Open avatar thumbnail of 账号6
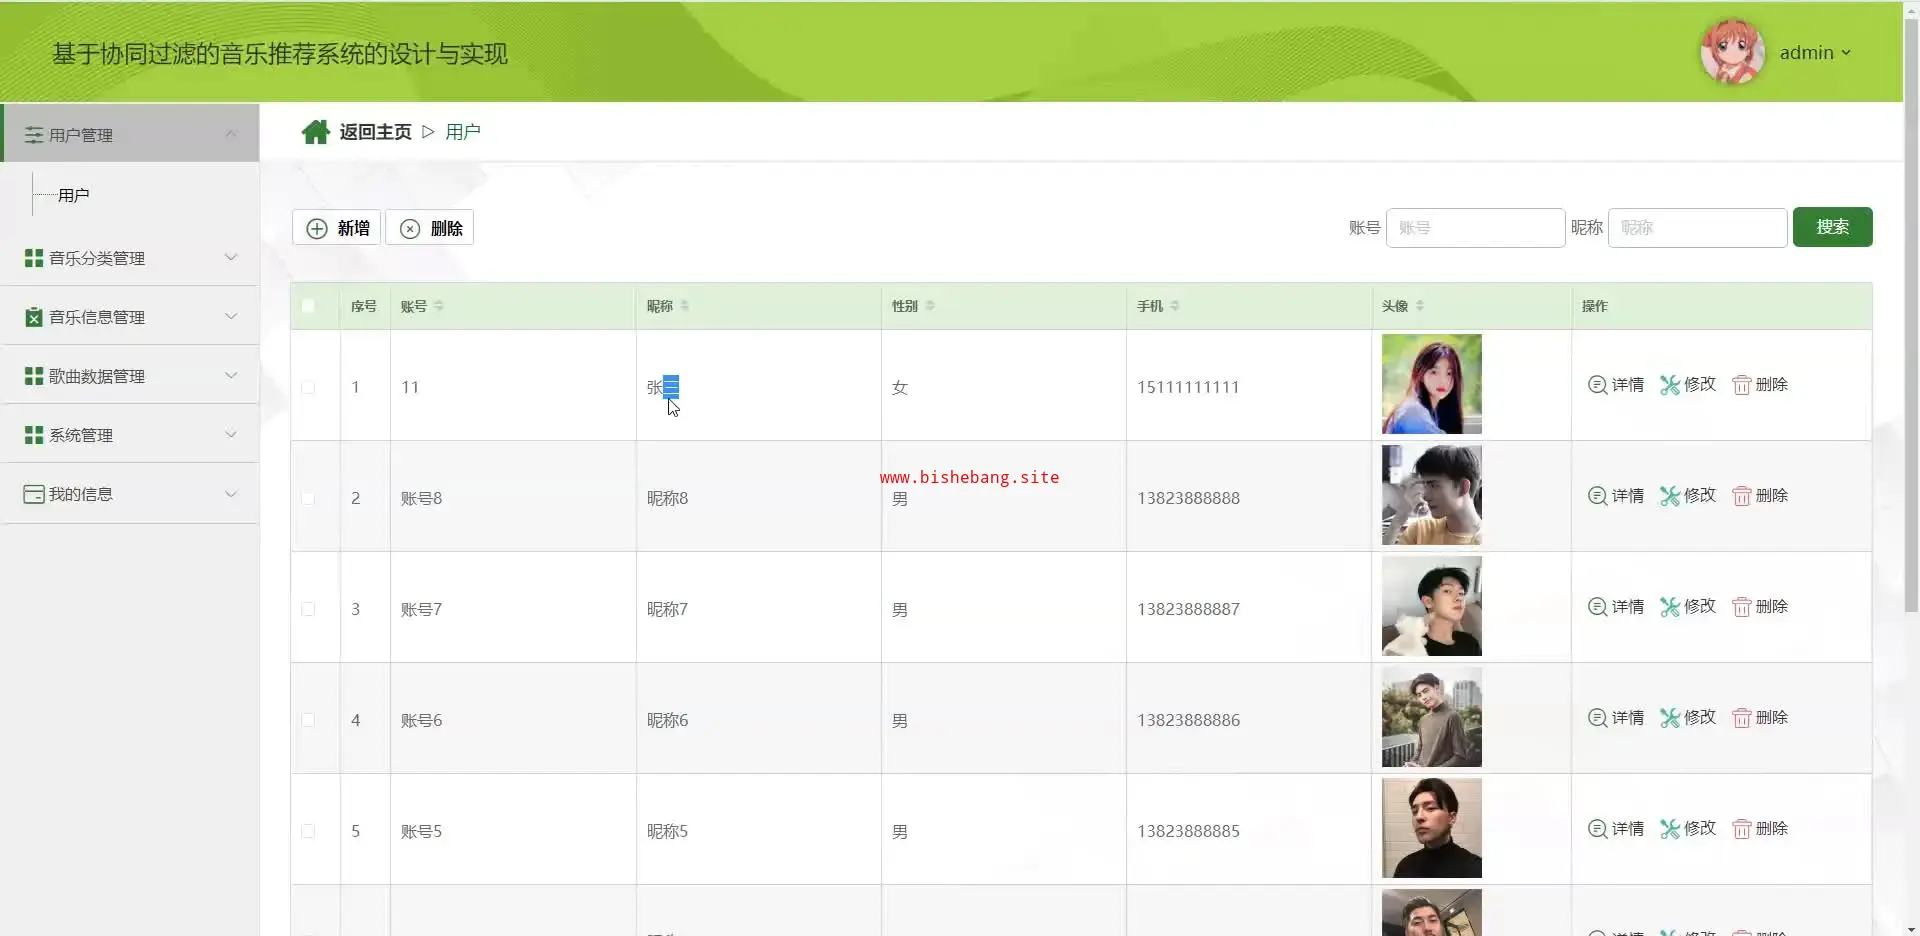The height and width of the screenshot is (936, 1920). pyautogui.click(x=1432, y=717)
